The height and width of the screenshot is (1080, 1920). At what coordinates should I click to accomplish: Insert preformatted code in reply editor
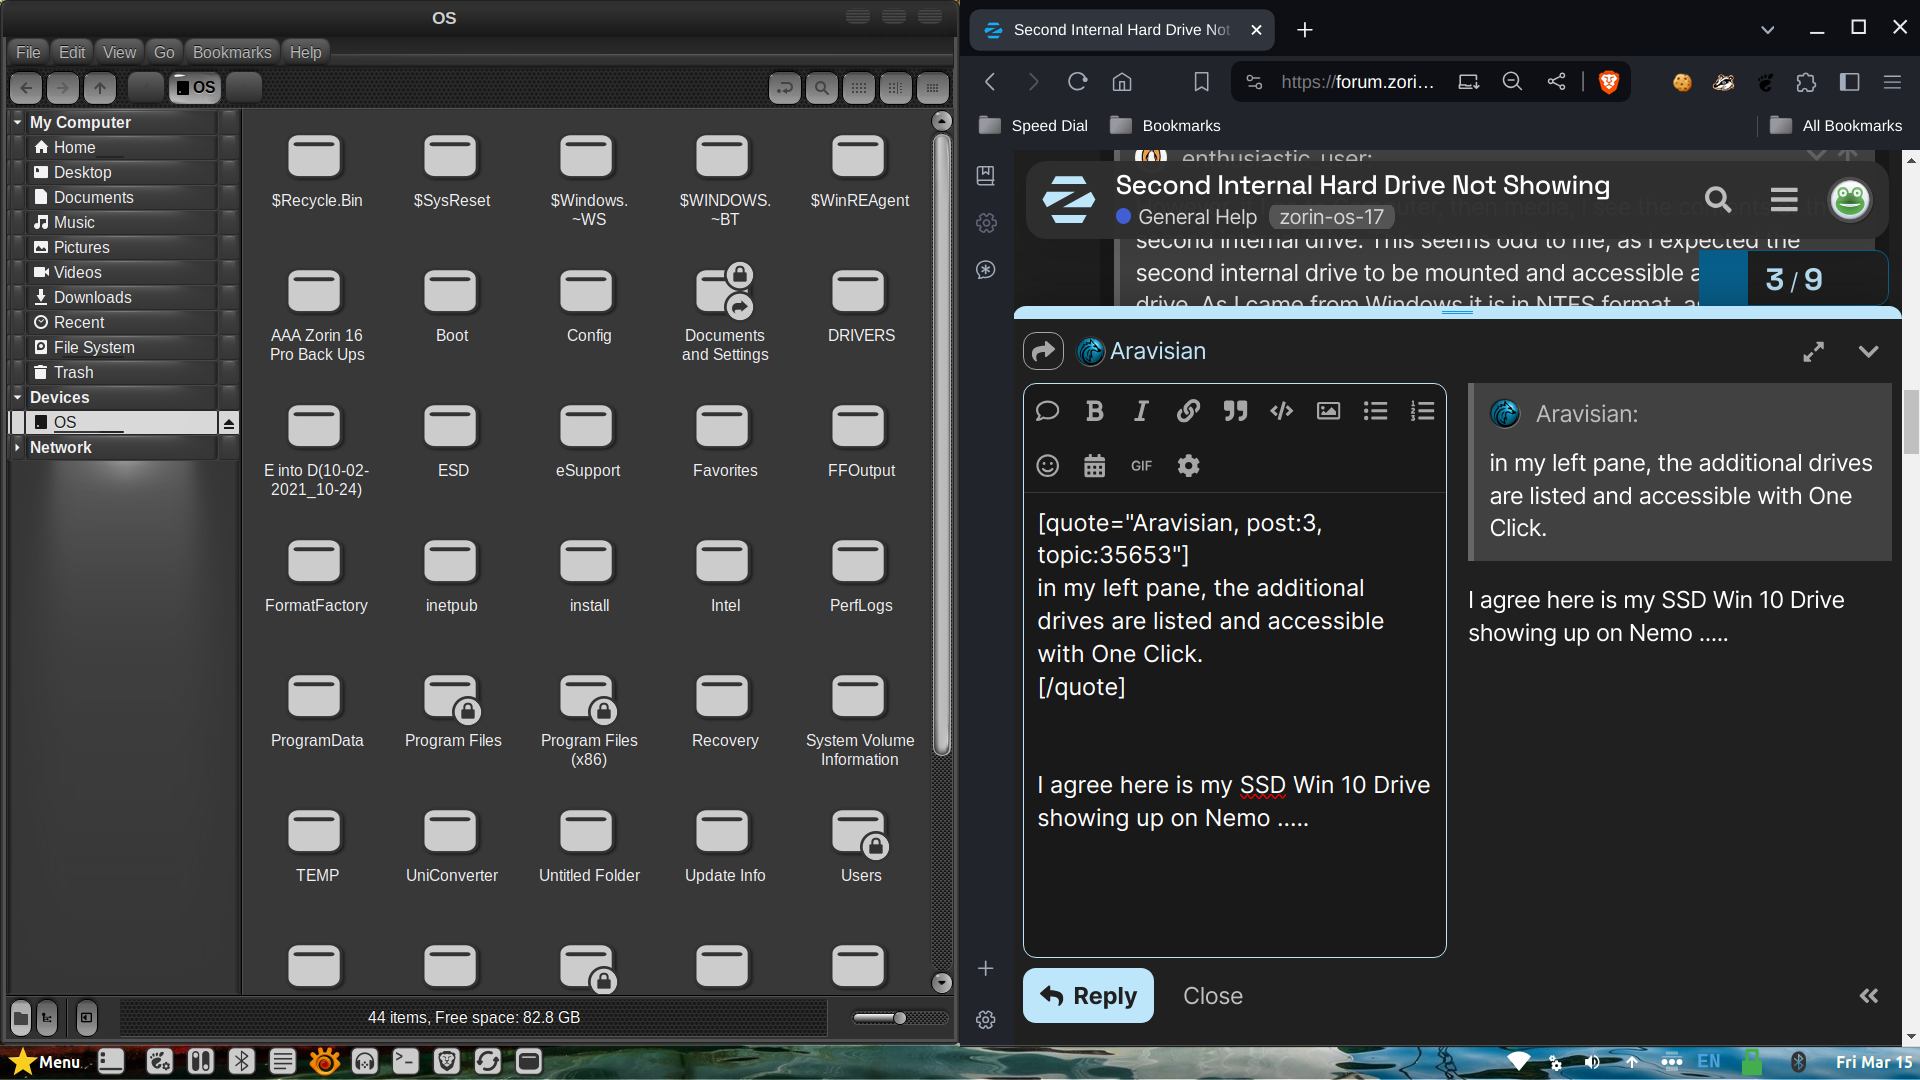(x=1281, y=411)
